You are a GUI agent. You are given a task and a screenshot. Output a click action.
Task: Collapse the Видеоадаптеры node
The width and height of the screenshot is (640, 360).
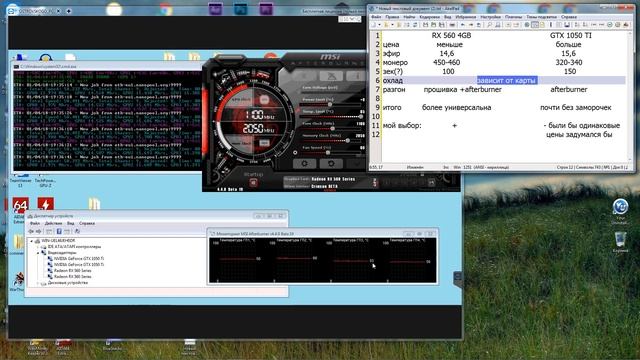38,253
